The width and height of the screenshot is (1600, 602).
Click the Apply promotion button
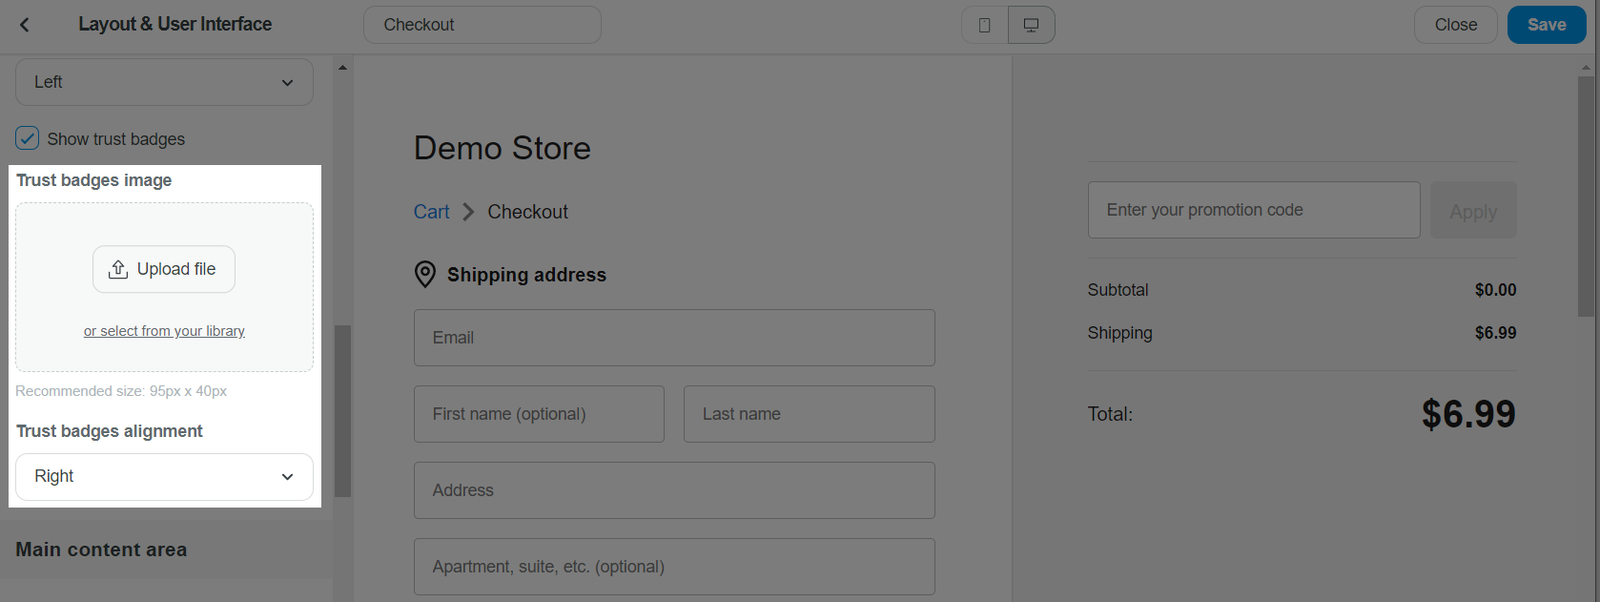[x=1473, y=210]
